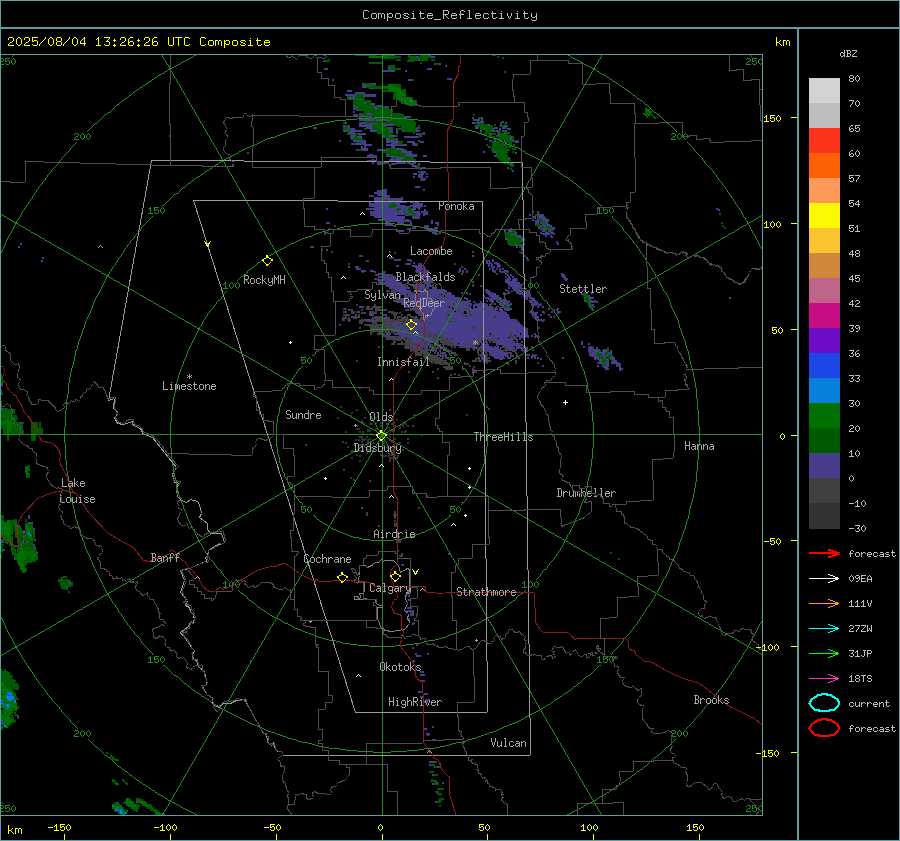Select the light gray 80–70 dBZ swatch

click(824, 91)
